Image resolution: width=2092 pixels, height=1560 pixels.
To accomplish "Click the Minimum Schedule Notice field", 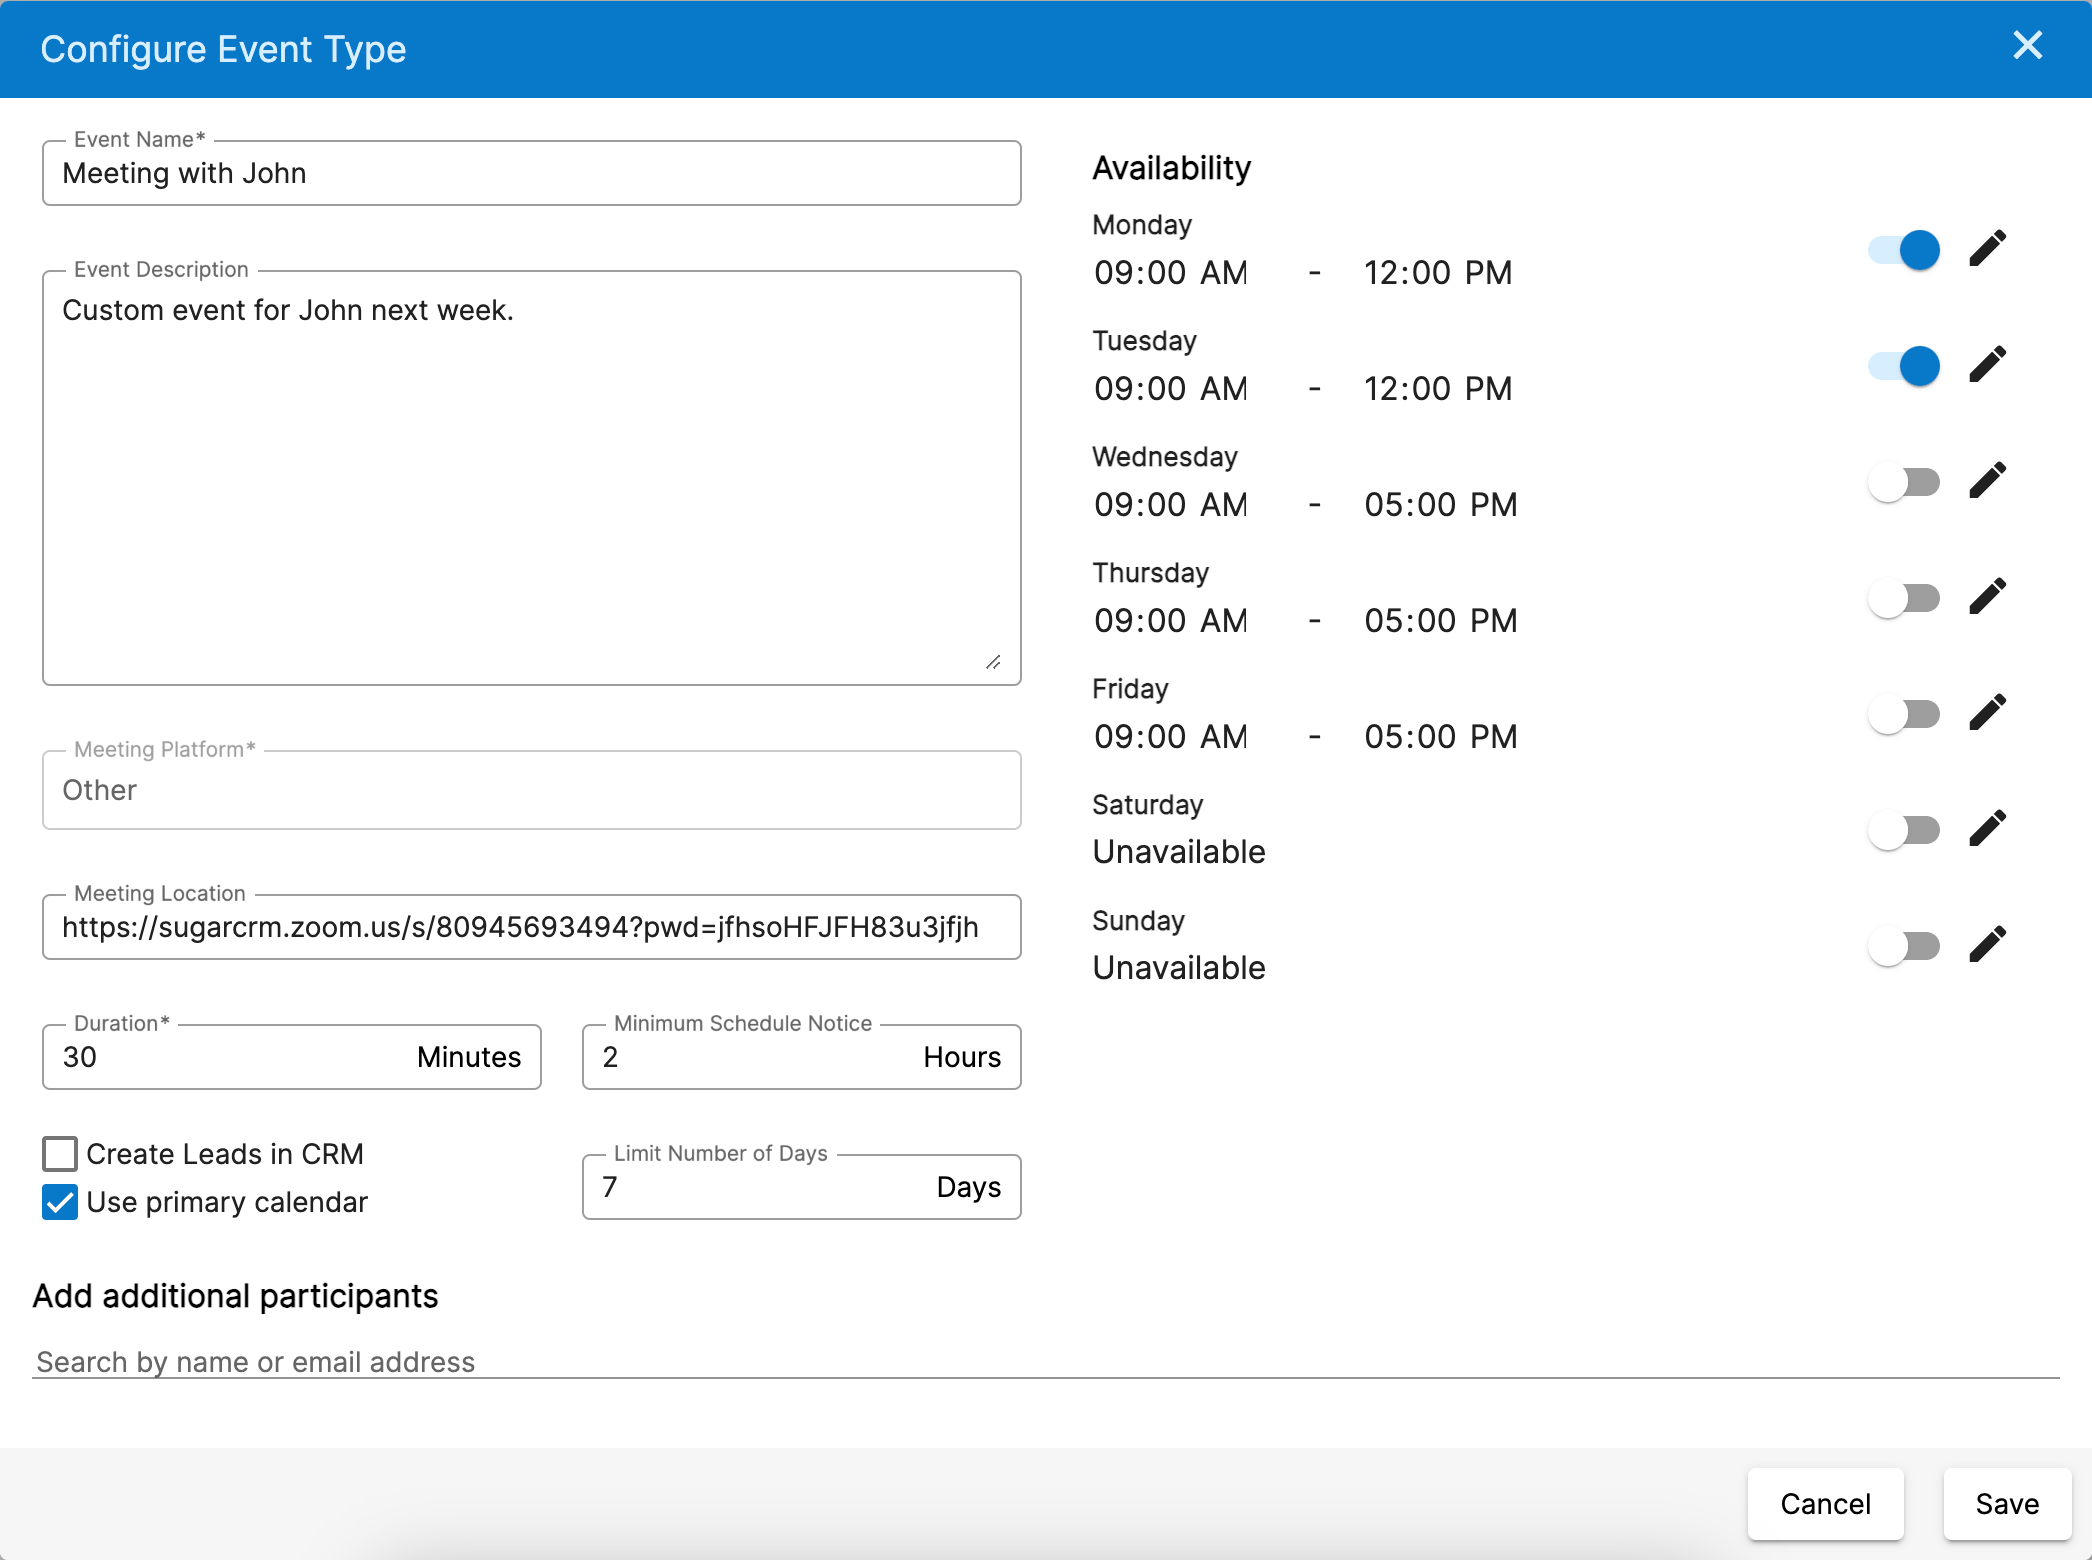I will tap(802, 1057).
